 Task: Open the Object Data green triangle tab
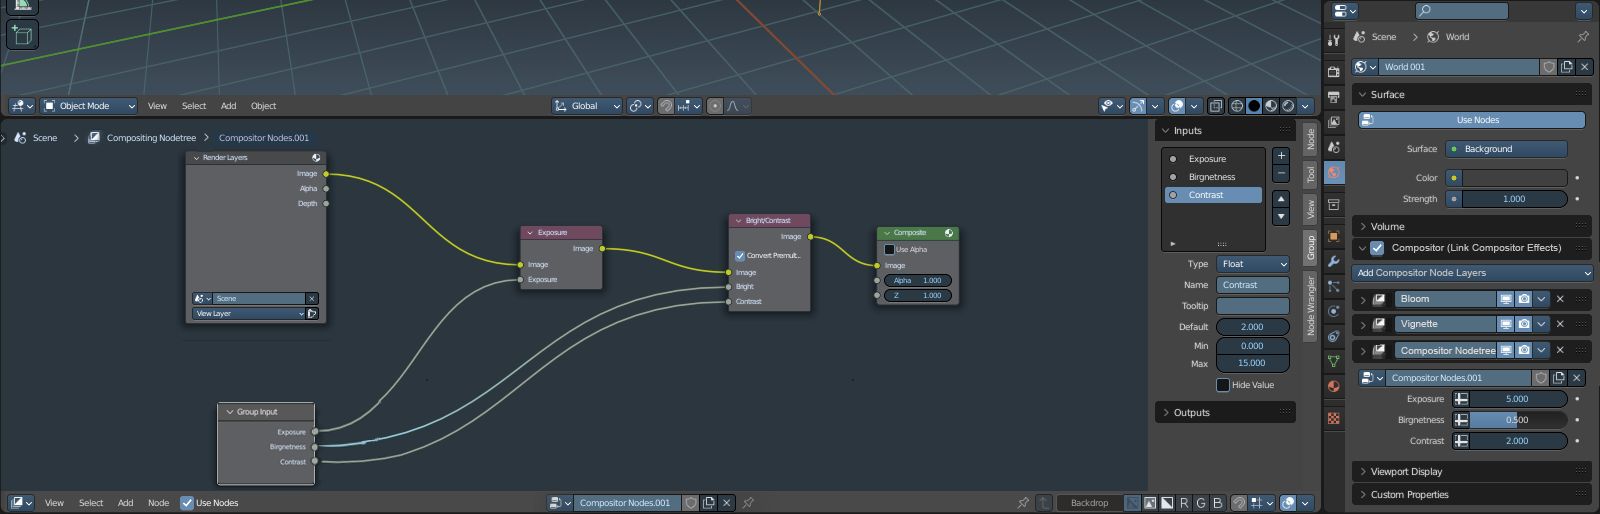[x=1333, y=361]
